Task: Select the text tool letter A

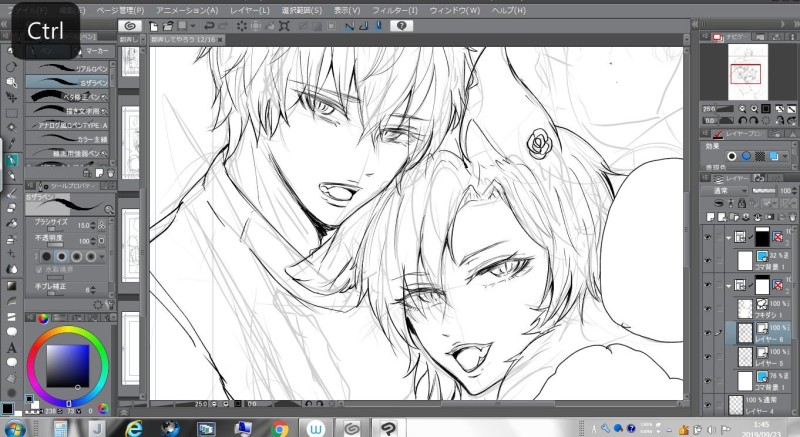Action: pos(11,348)
